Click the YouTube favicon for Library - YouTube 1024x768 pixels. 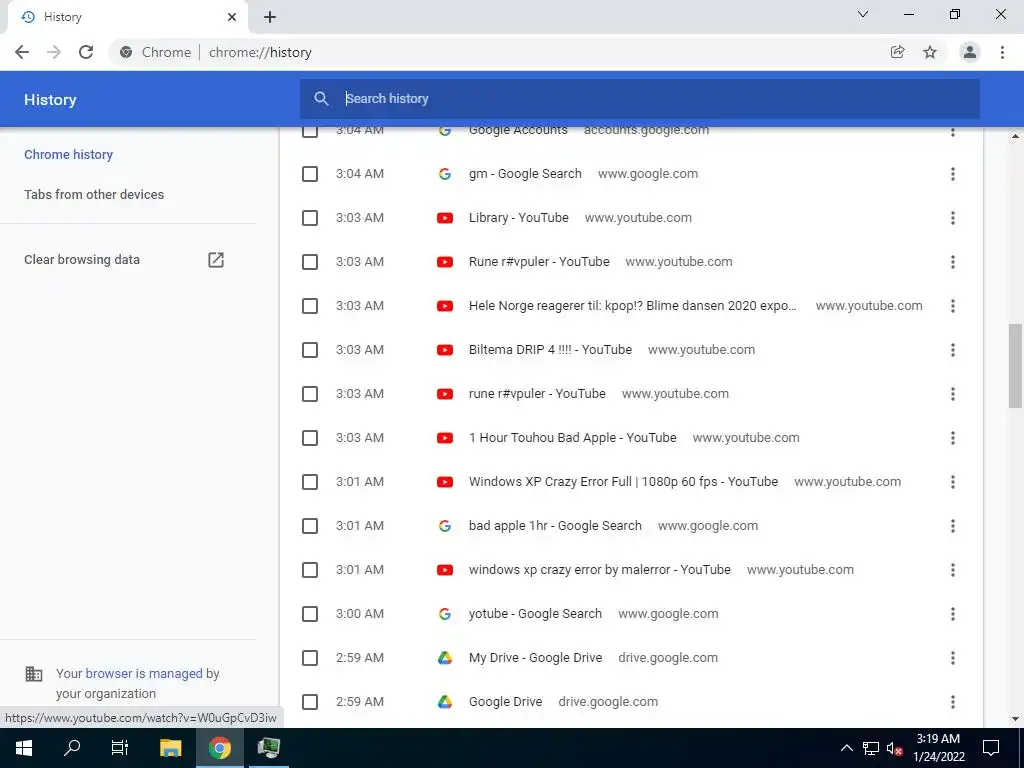445,218
